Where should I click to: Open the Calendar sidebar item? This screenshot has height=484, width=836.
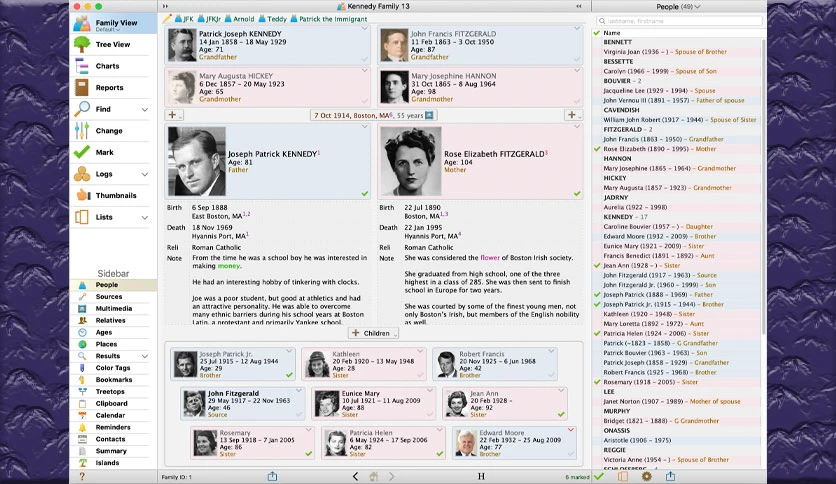coord(110,415)
